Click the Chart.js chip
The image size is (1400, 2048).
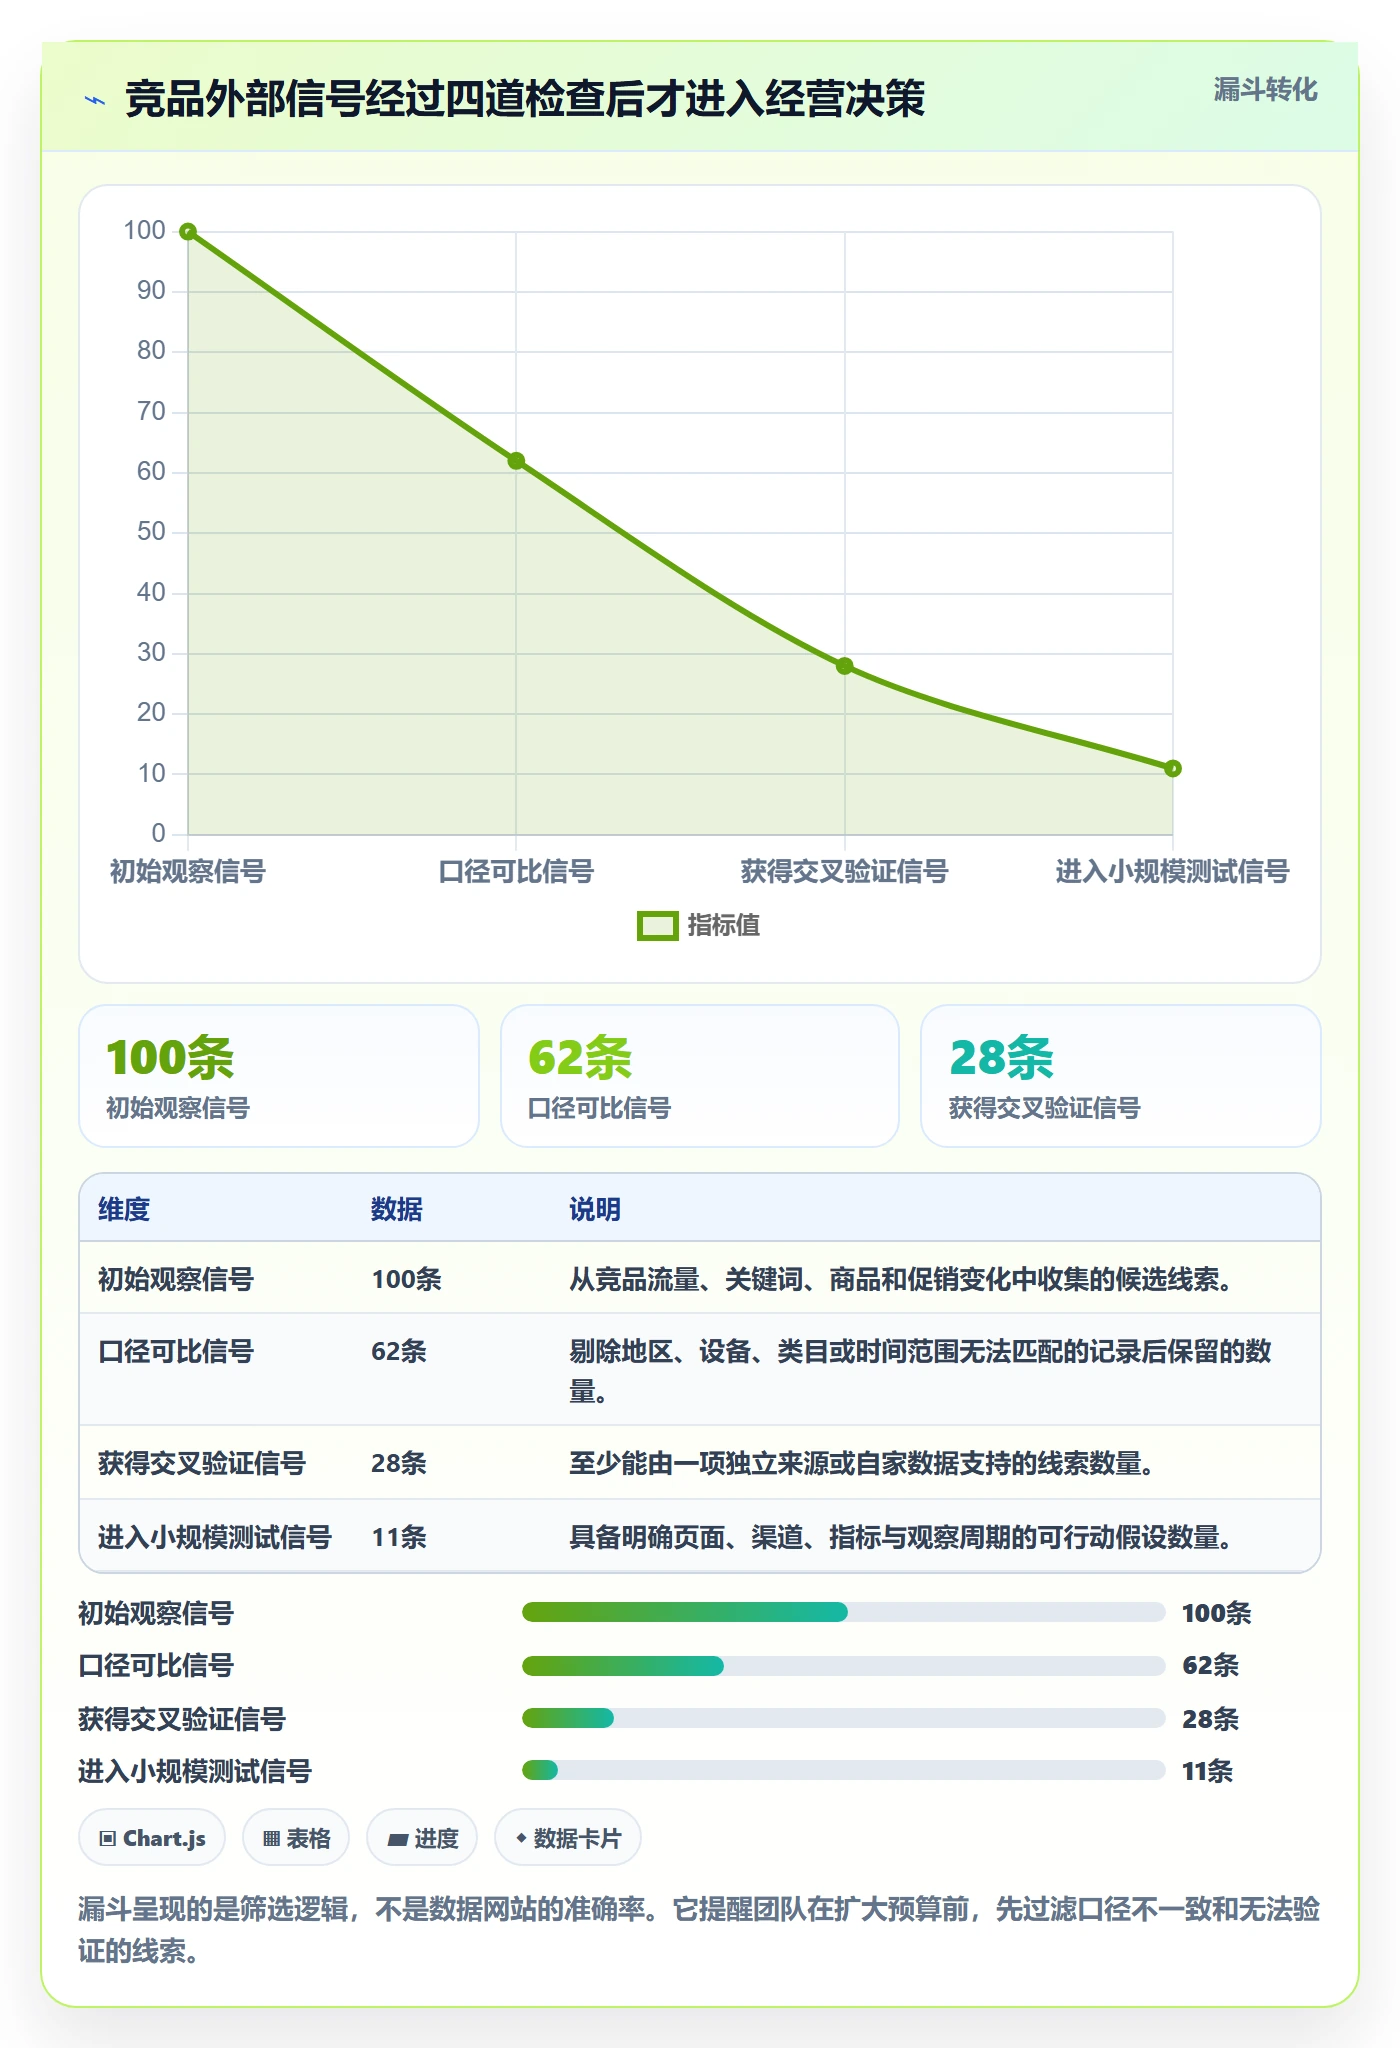coord(152,1838)
